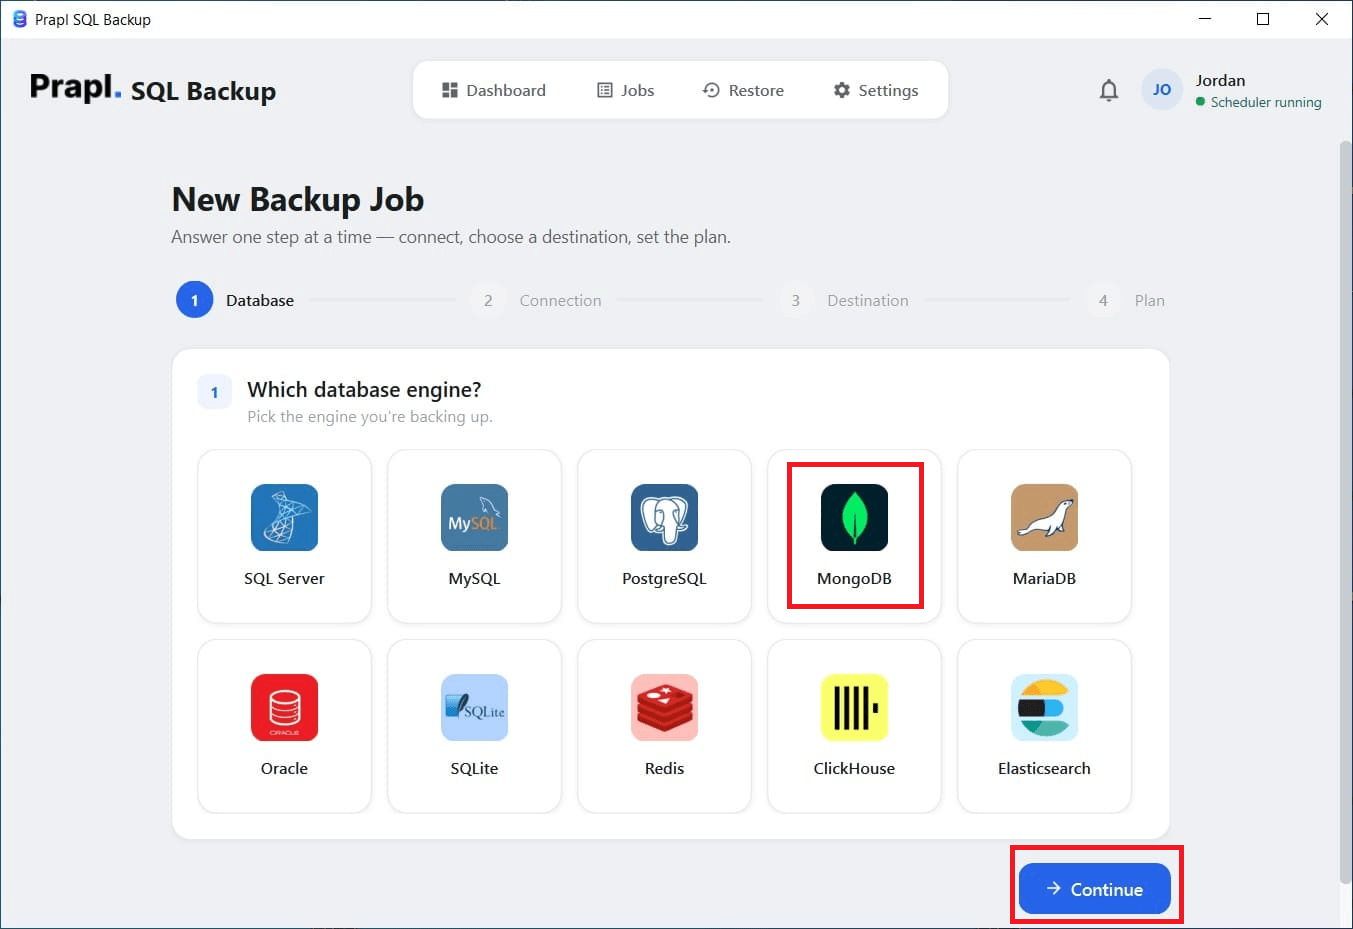The height and width of the screenshot is (929, 1353).
Task: Select the MongoDB leaf icon
Action: pos(854,517)
